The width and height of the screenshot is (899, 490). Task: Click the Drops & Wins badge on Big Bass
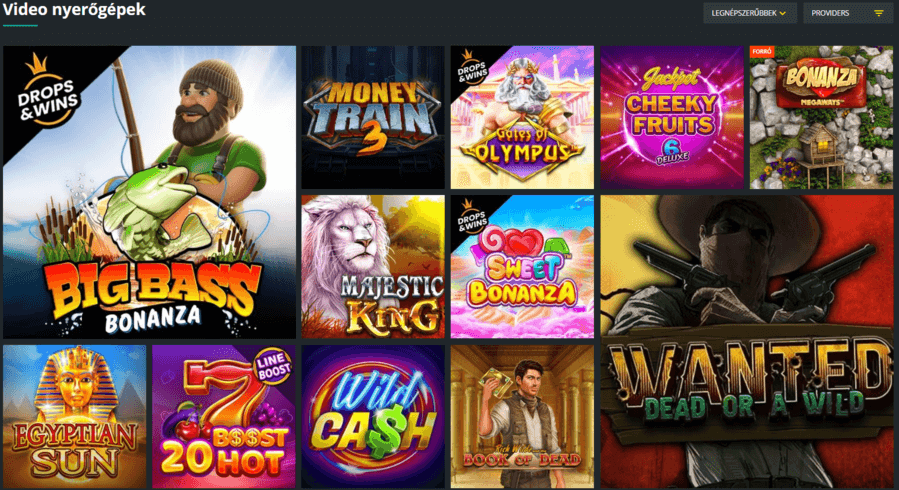coord(48,92)
